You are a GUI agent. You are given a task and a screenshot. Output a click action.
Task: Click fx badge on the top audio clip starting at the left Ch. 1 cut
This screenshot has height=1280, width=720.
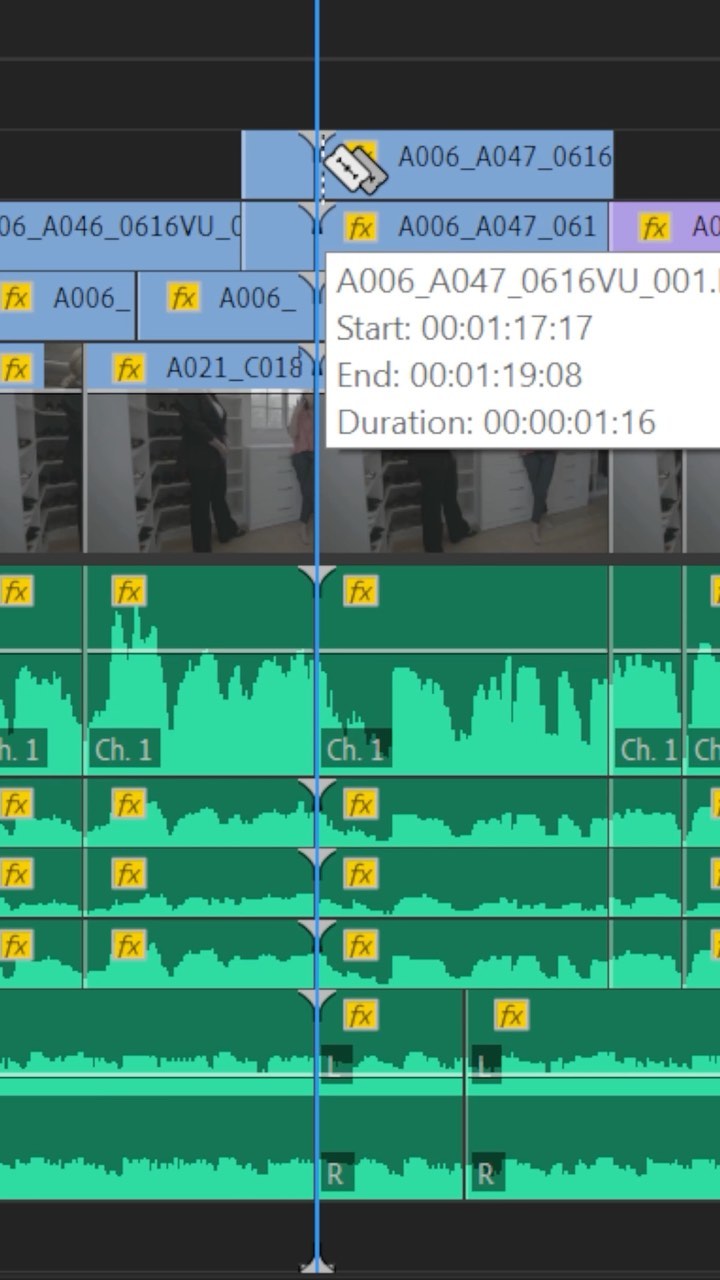pos(129,591)
